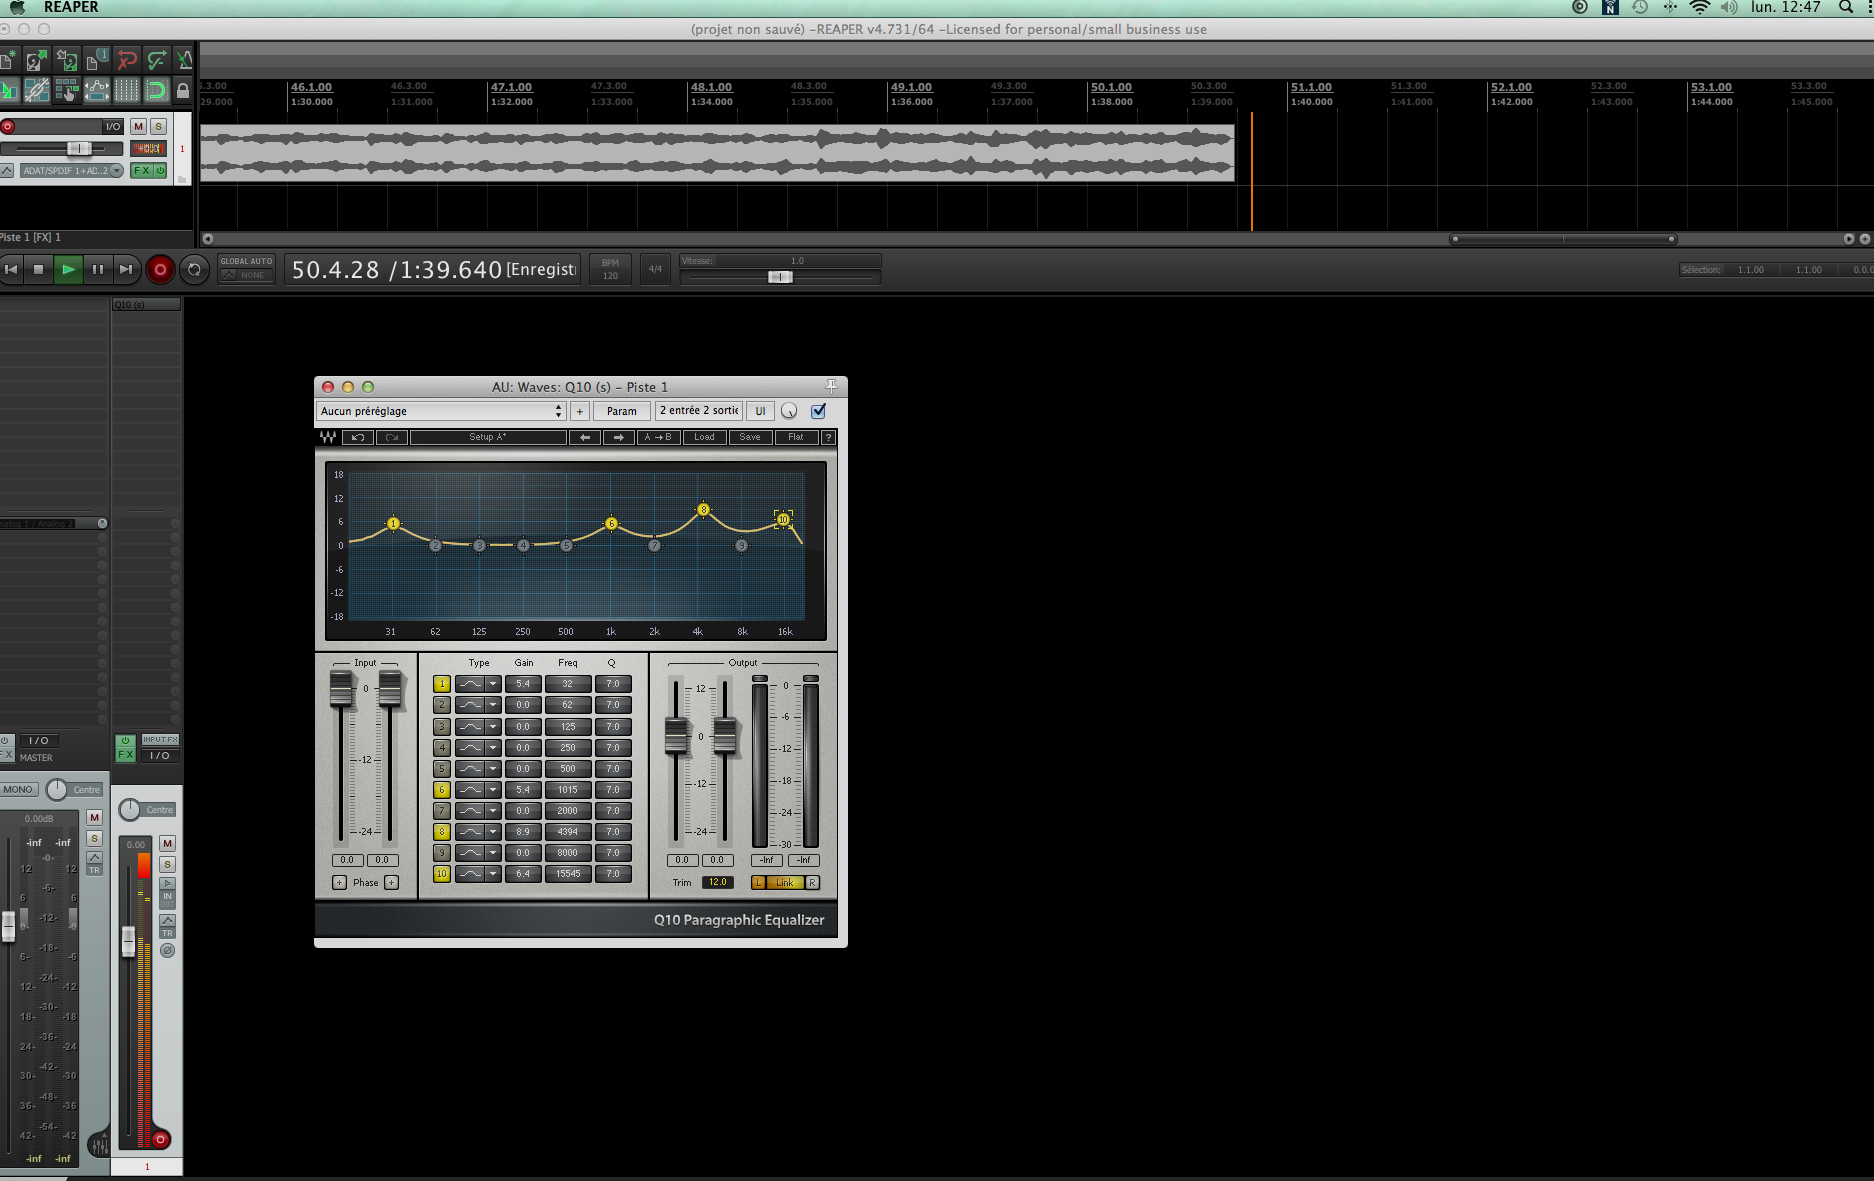This screenshot has height=1181, width=1874.
Task: Click the Q10 previous preset left arrow
Action: point(585,437)
